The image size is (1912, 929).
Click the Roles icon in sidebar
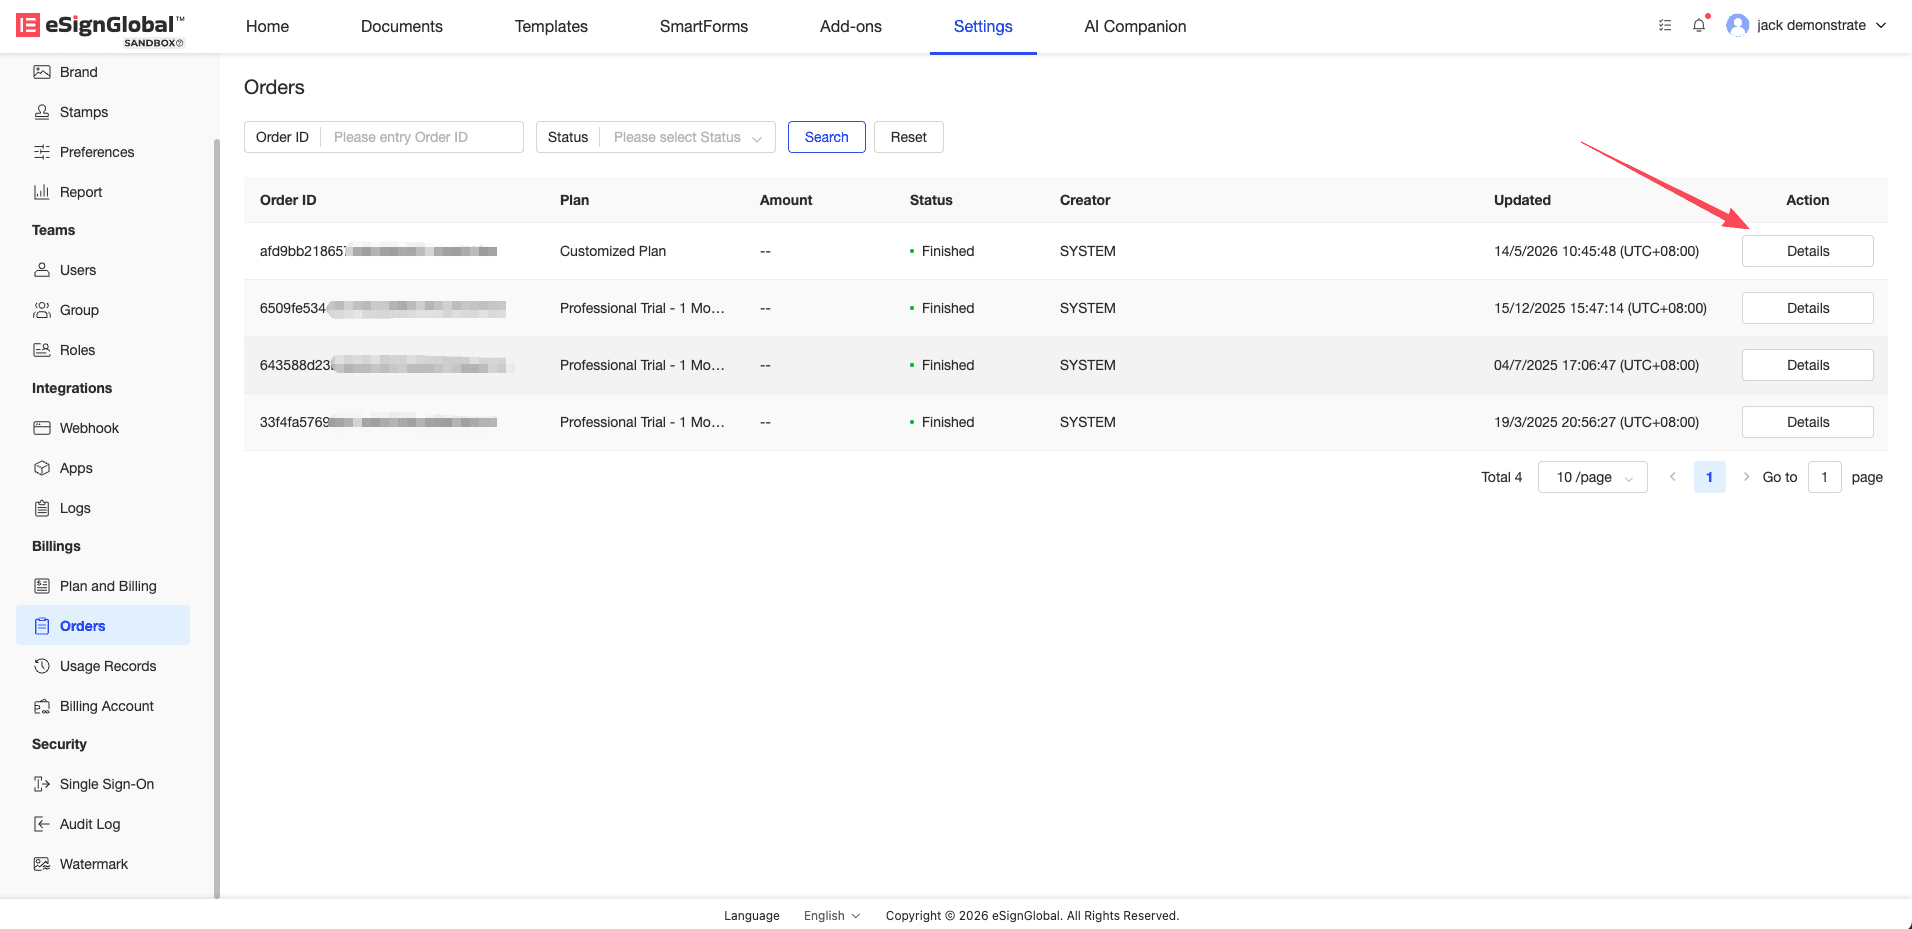[42, 350]
